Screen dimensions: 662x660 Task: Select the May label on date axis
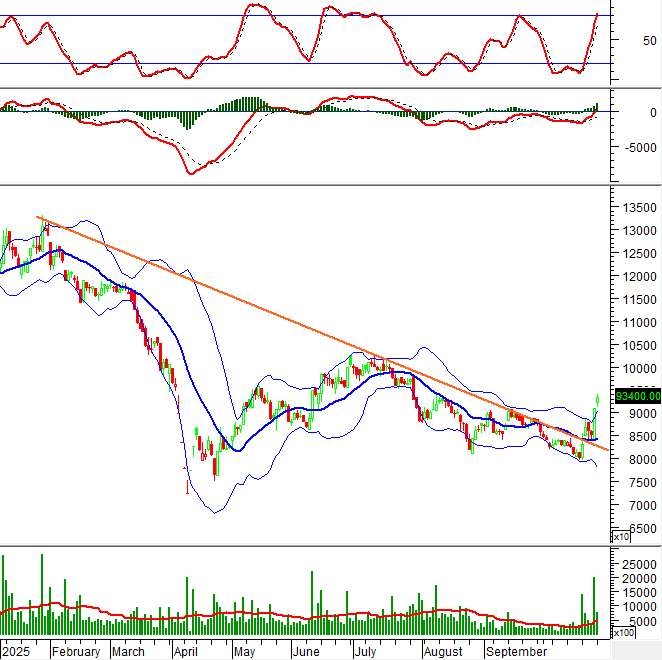click(x=245, y=651)
